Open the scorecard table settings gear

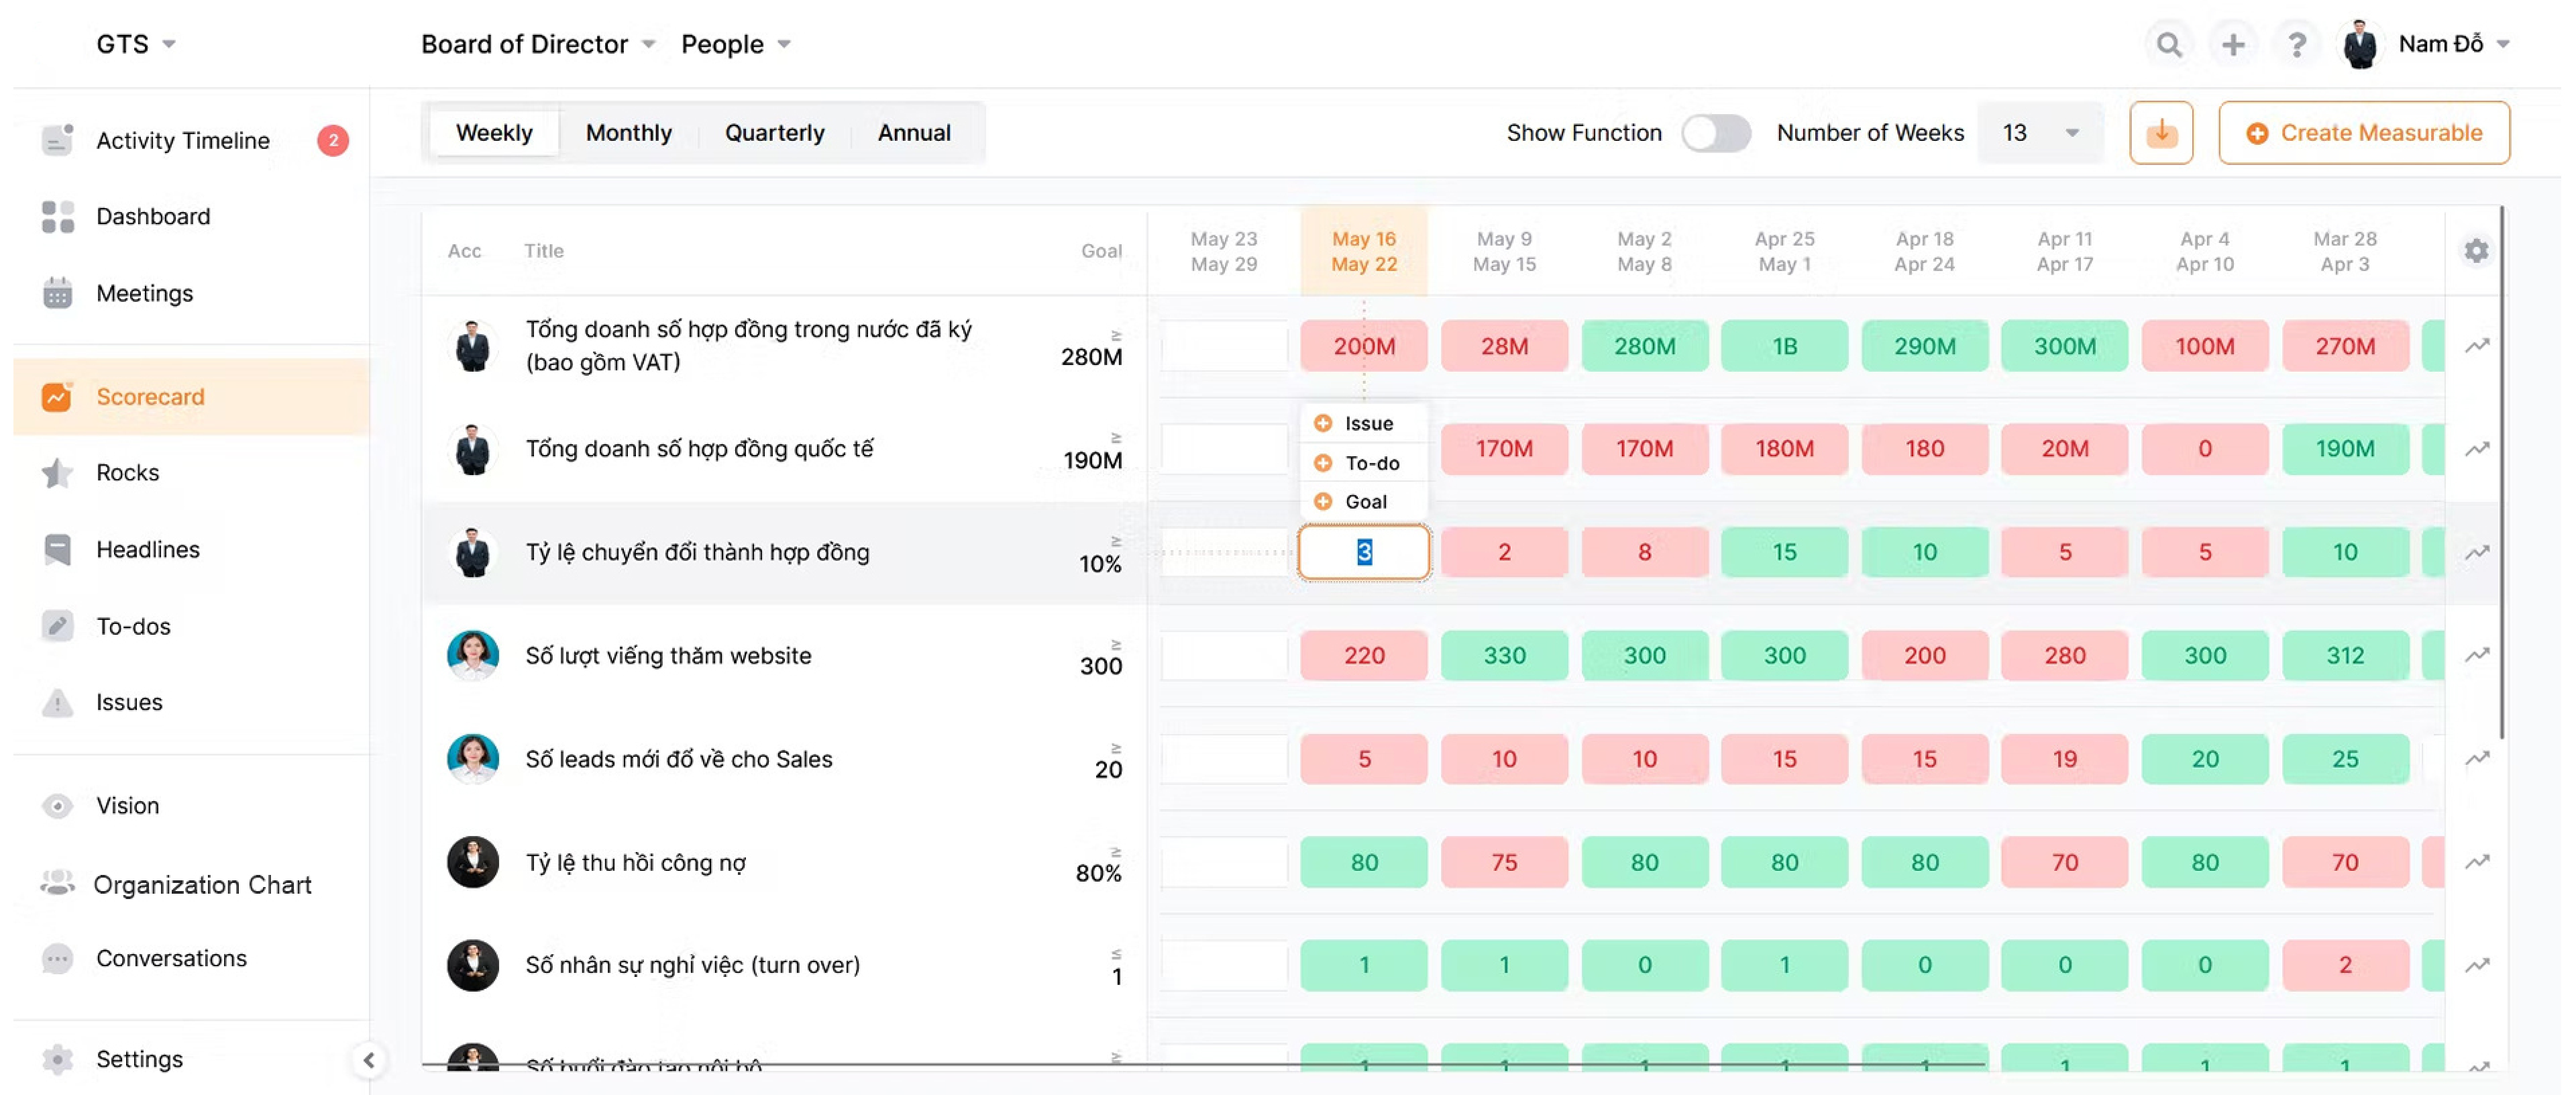pos(2475,251)
